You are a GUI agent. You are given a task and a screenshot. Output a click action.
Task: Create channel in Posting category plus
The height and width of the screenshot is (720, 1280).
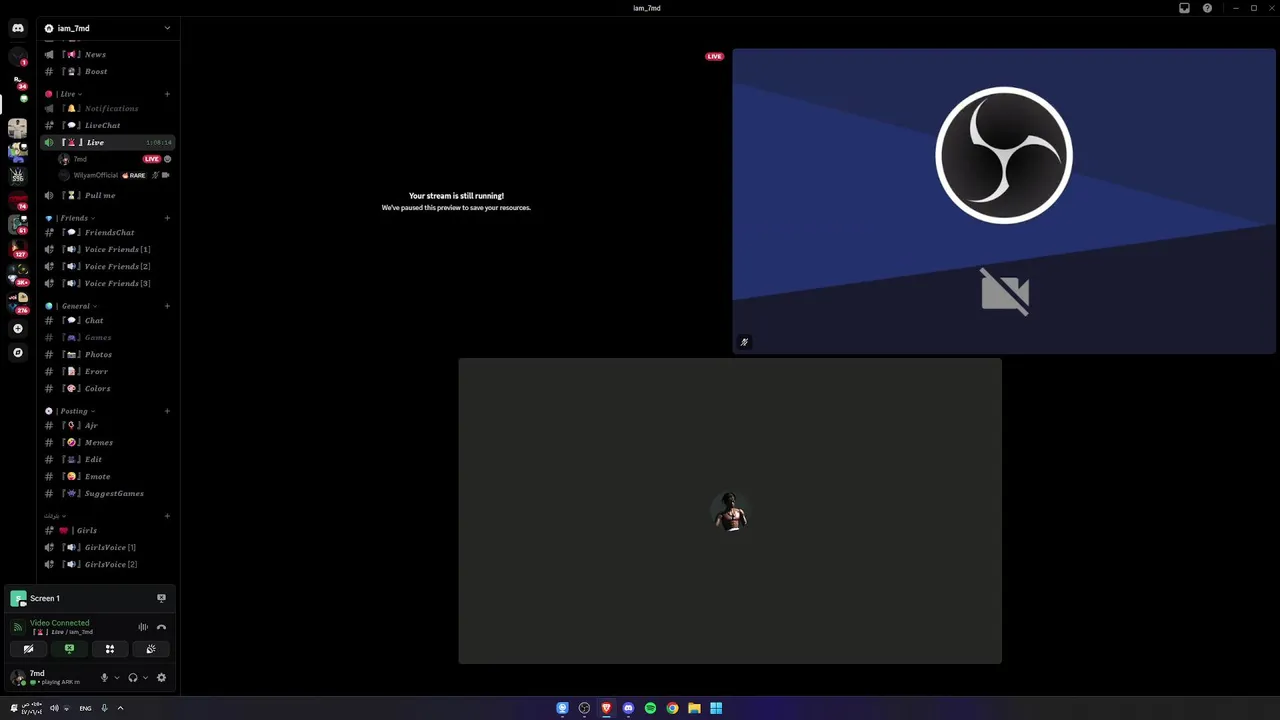tap(167, 411)
